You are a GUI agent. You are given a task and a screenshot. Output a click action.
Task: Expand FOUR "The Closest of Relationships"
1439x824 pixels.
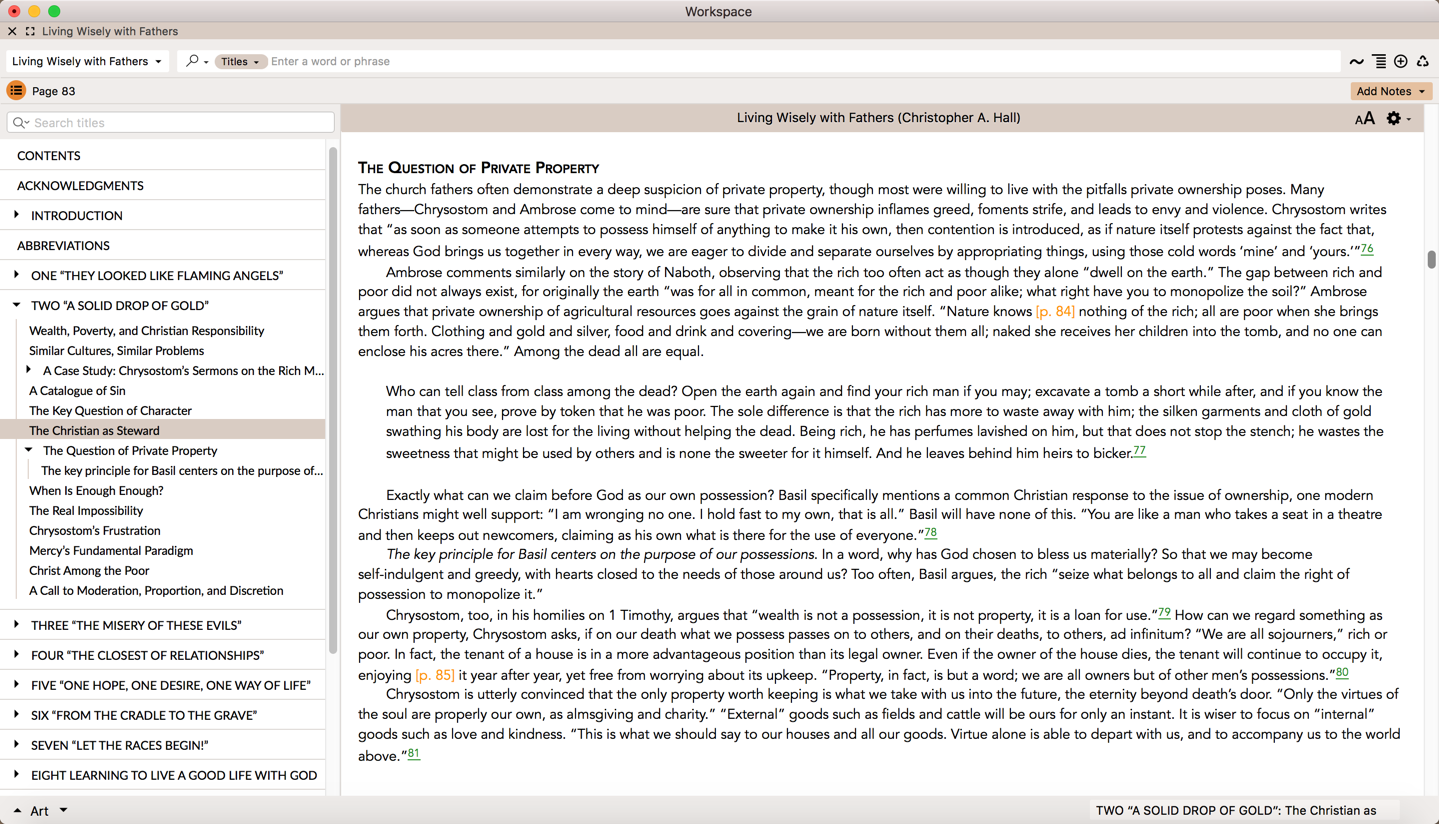point(16,655)
